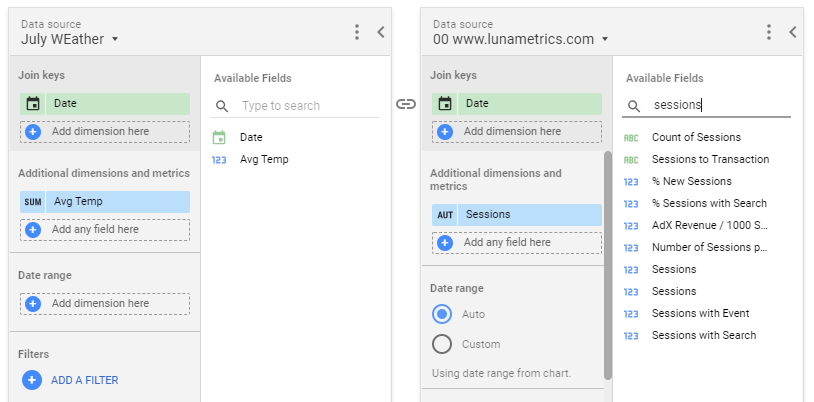Click the Type to search field
Image resolution: width=814 pixels, height=402 pixels.
[x=309, y=106]
